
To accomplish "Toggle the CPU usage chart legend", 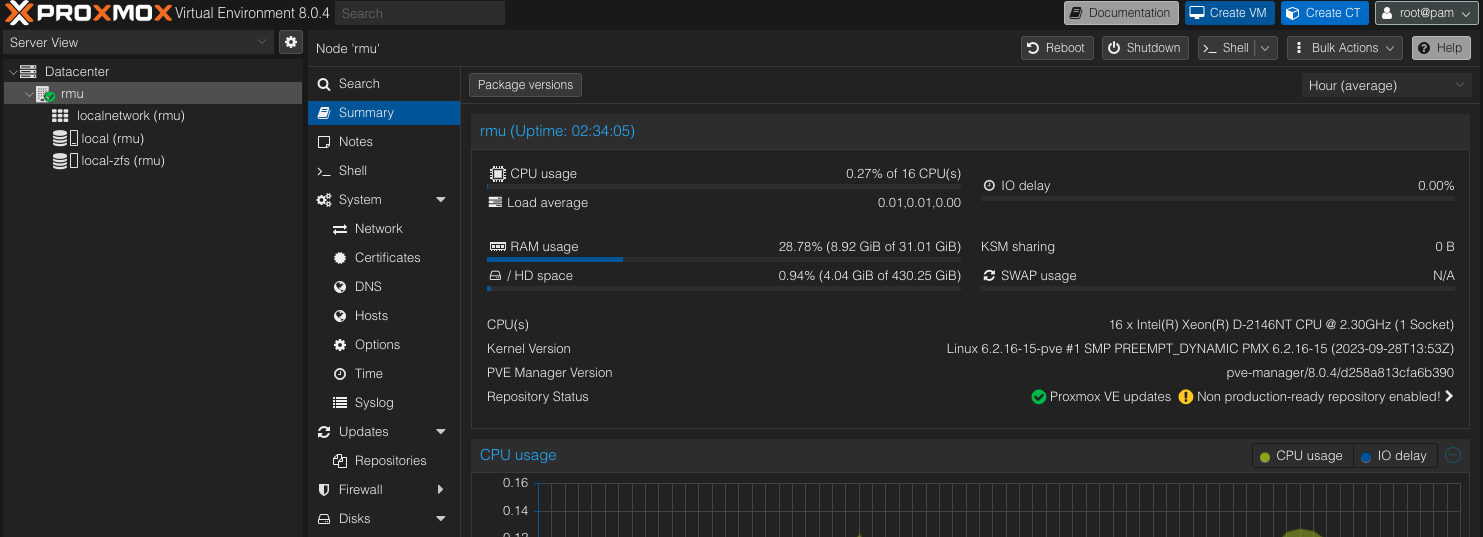I will click(1302, 456).
